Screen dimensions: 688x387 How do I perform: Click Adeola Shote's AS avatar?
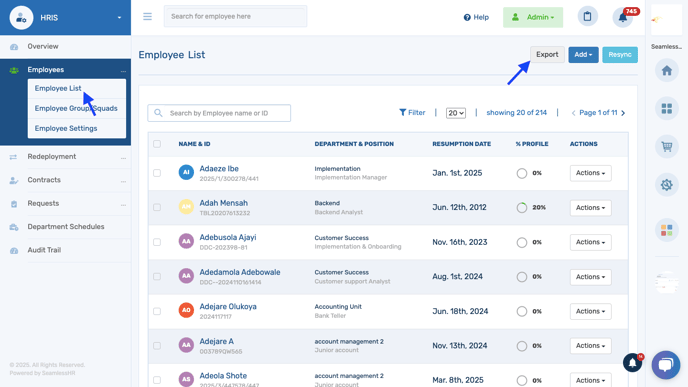[186, 379]
